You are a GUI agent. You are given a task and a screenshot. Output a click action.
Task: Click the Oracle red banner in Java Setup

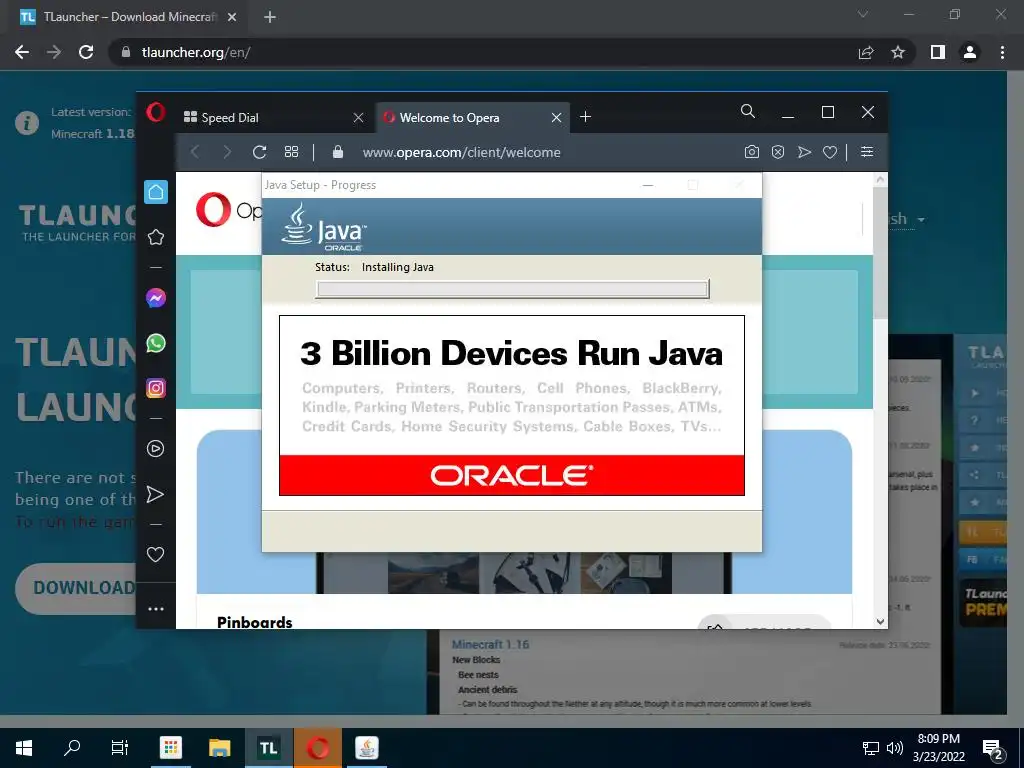(512, 475)
